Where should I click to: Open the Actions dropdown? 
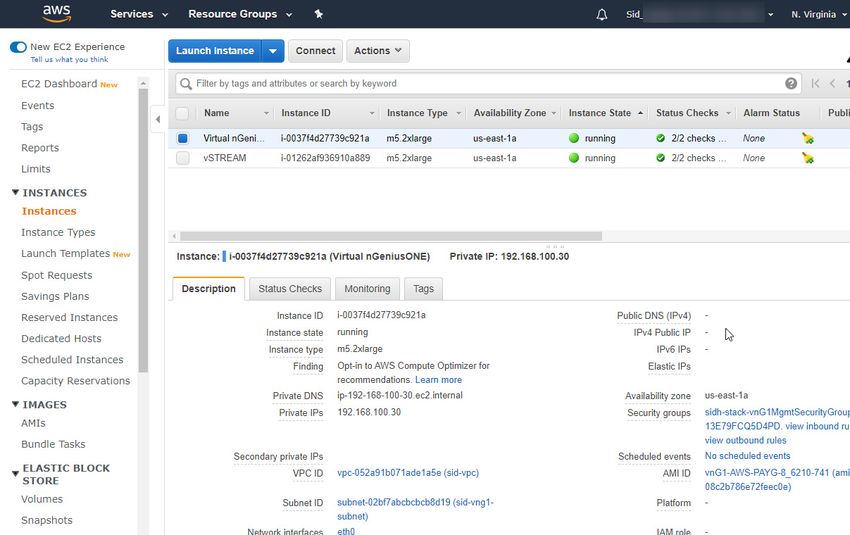coord(378,51)
